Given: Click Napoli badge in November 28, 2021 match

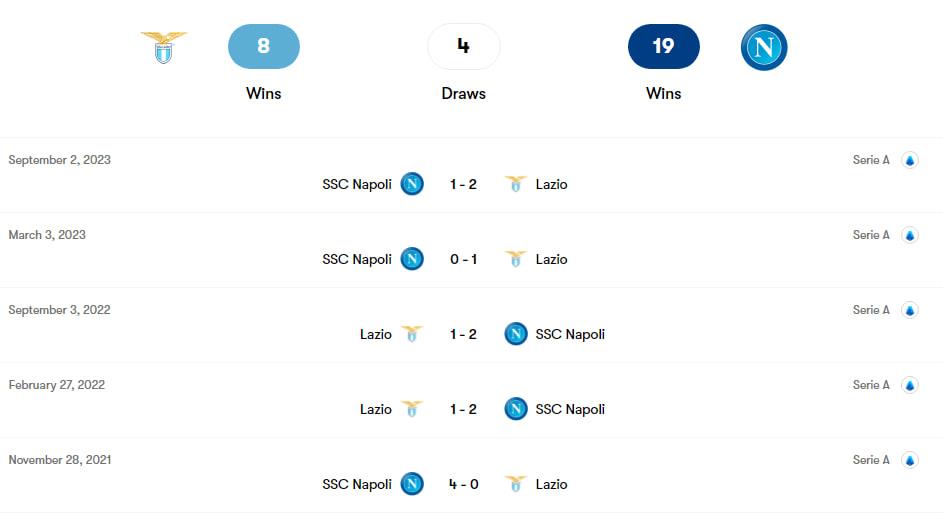Looking at the screenshot, I should (412, 484).
